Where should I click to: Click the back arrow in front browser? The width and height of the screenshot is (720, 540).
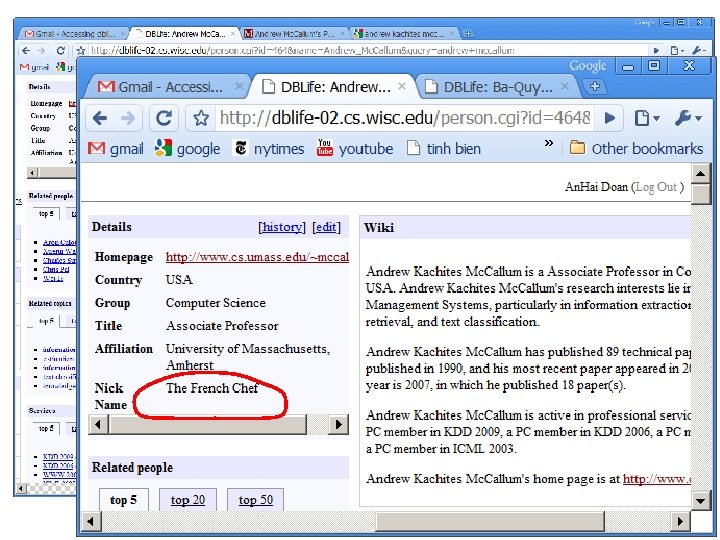[x=100, y=118]
